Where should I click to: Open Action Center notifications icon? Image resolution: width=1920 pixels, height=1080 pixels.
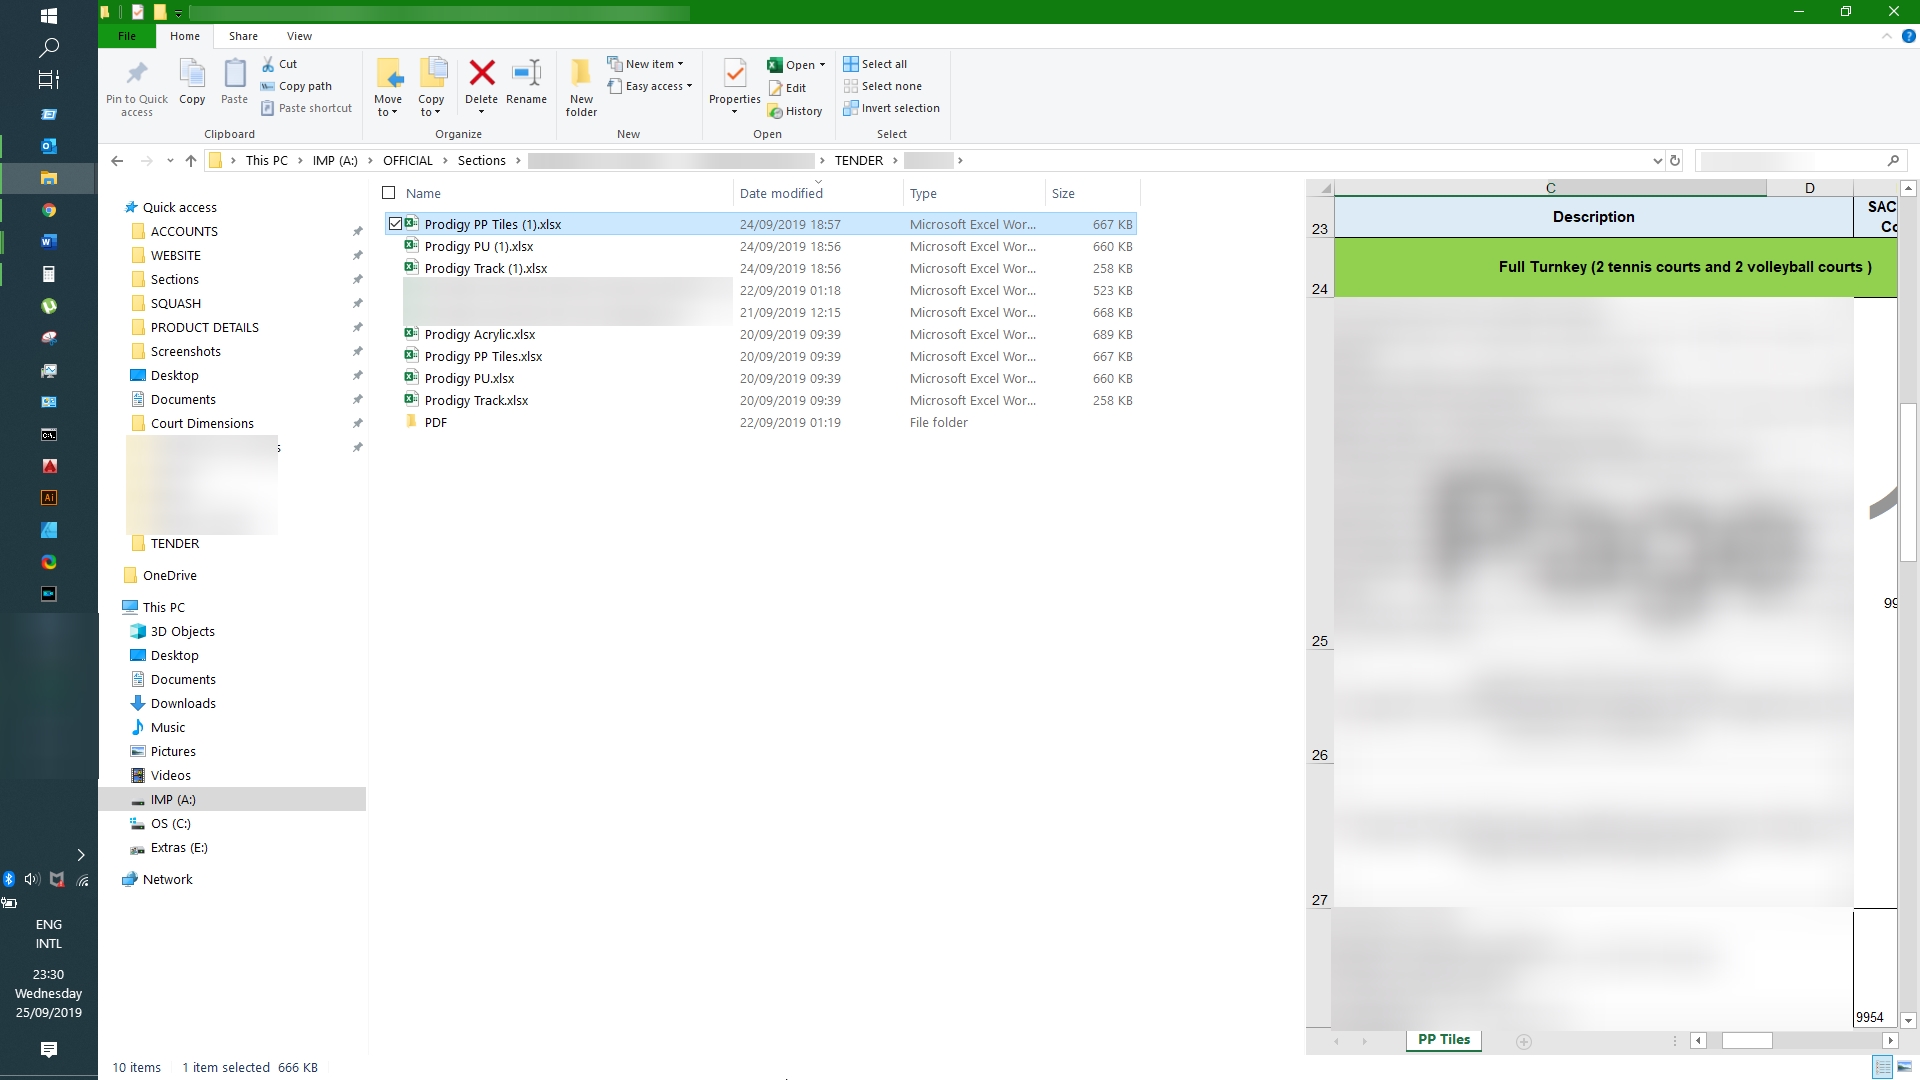point(48,1049)
